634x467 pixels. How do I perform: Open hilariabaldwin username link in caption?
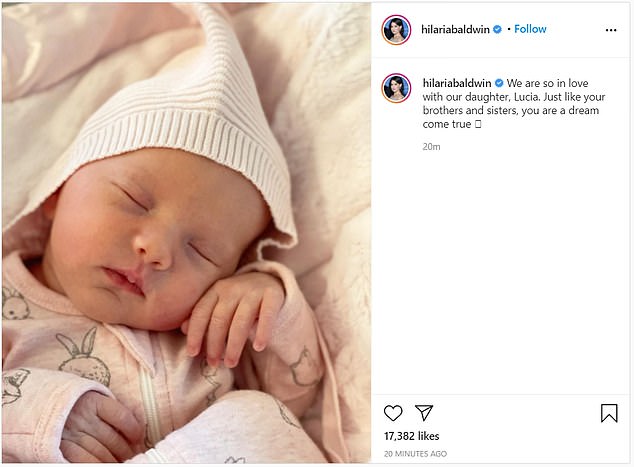pyautogui.click(x=457, y=83)
